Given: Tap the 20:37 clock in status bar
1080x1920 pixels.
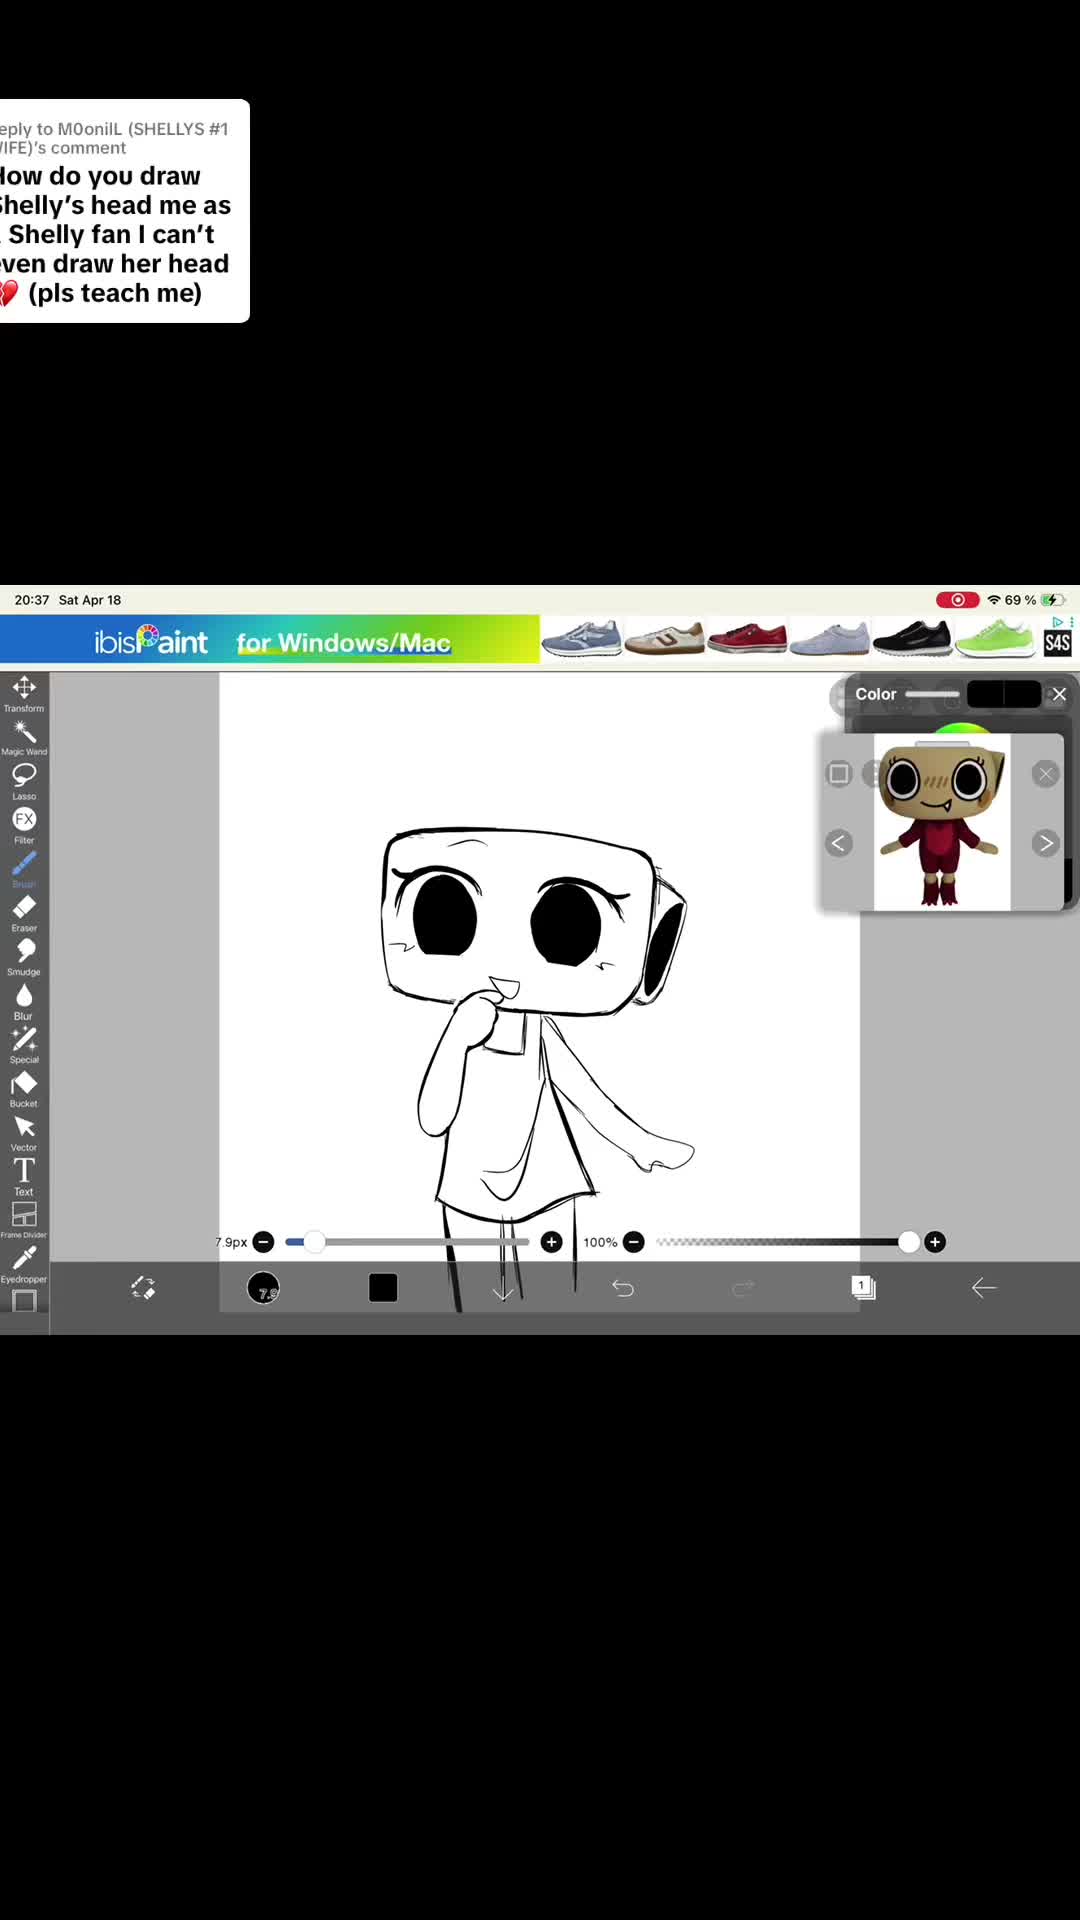Looking at the screenshot, I should coord(32,600).
